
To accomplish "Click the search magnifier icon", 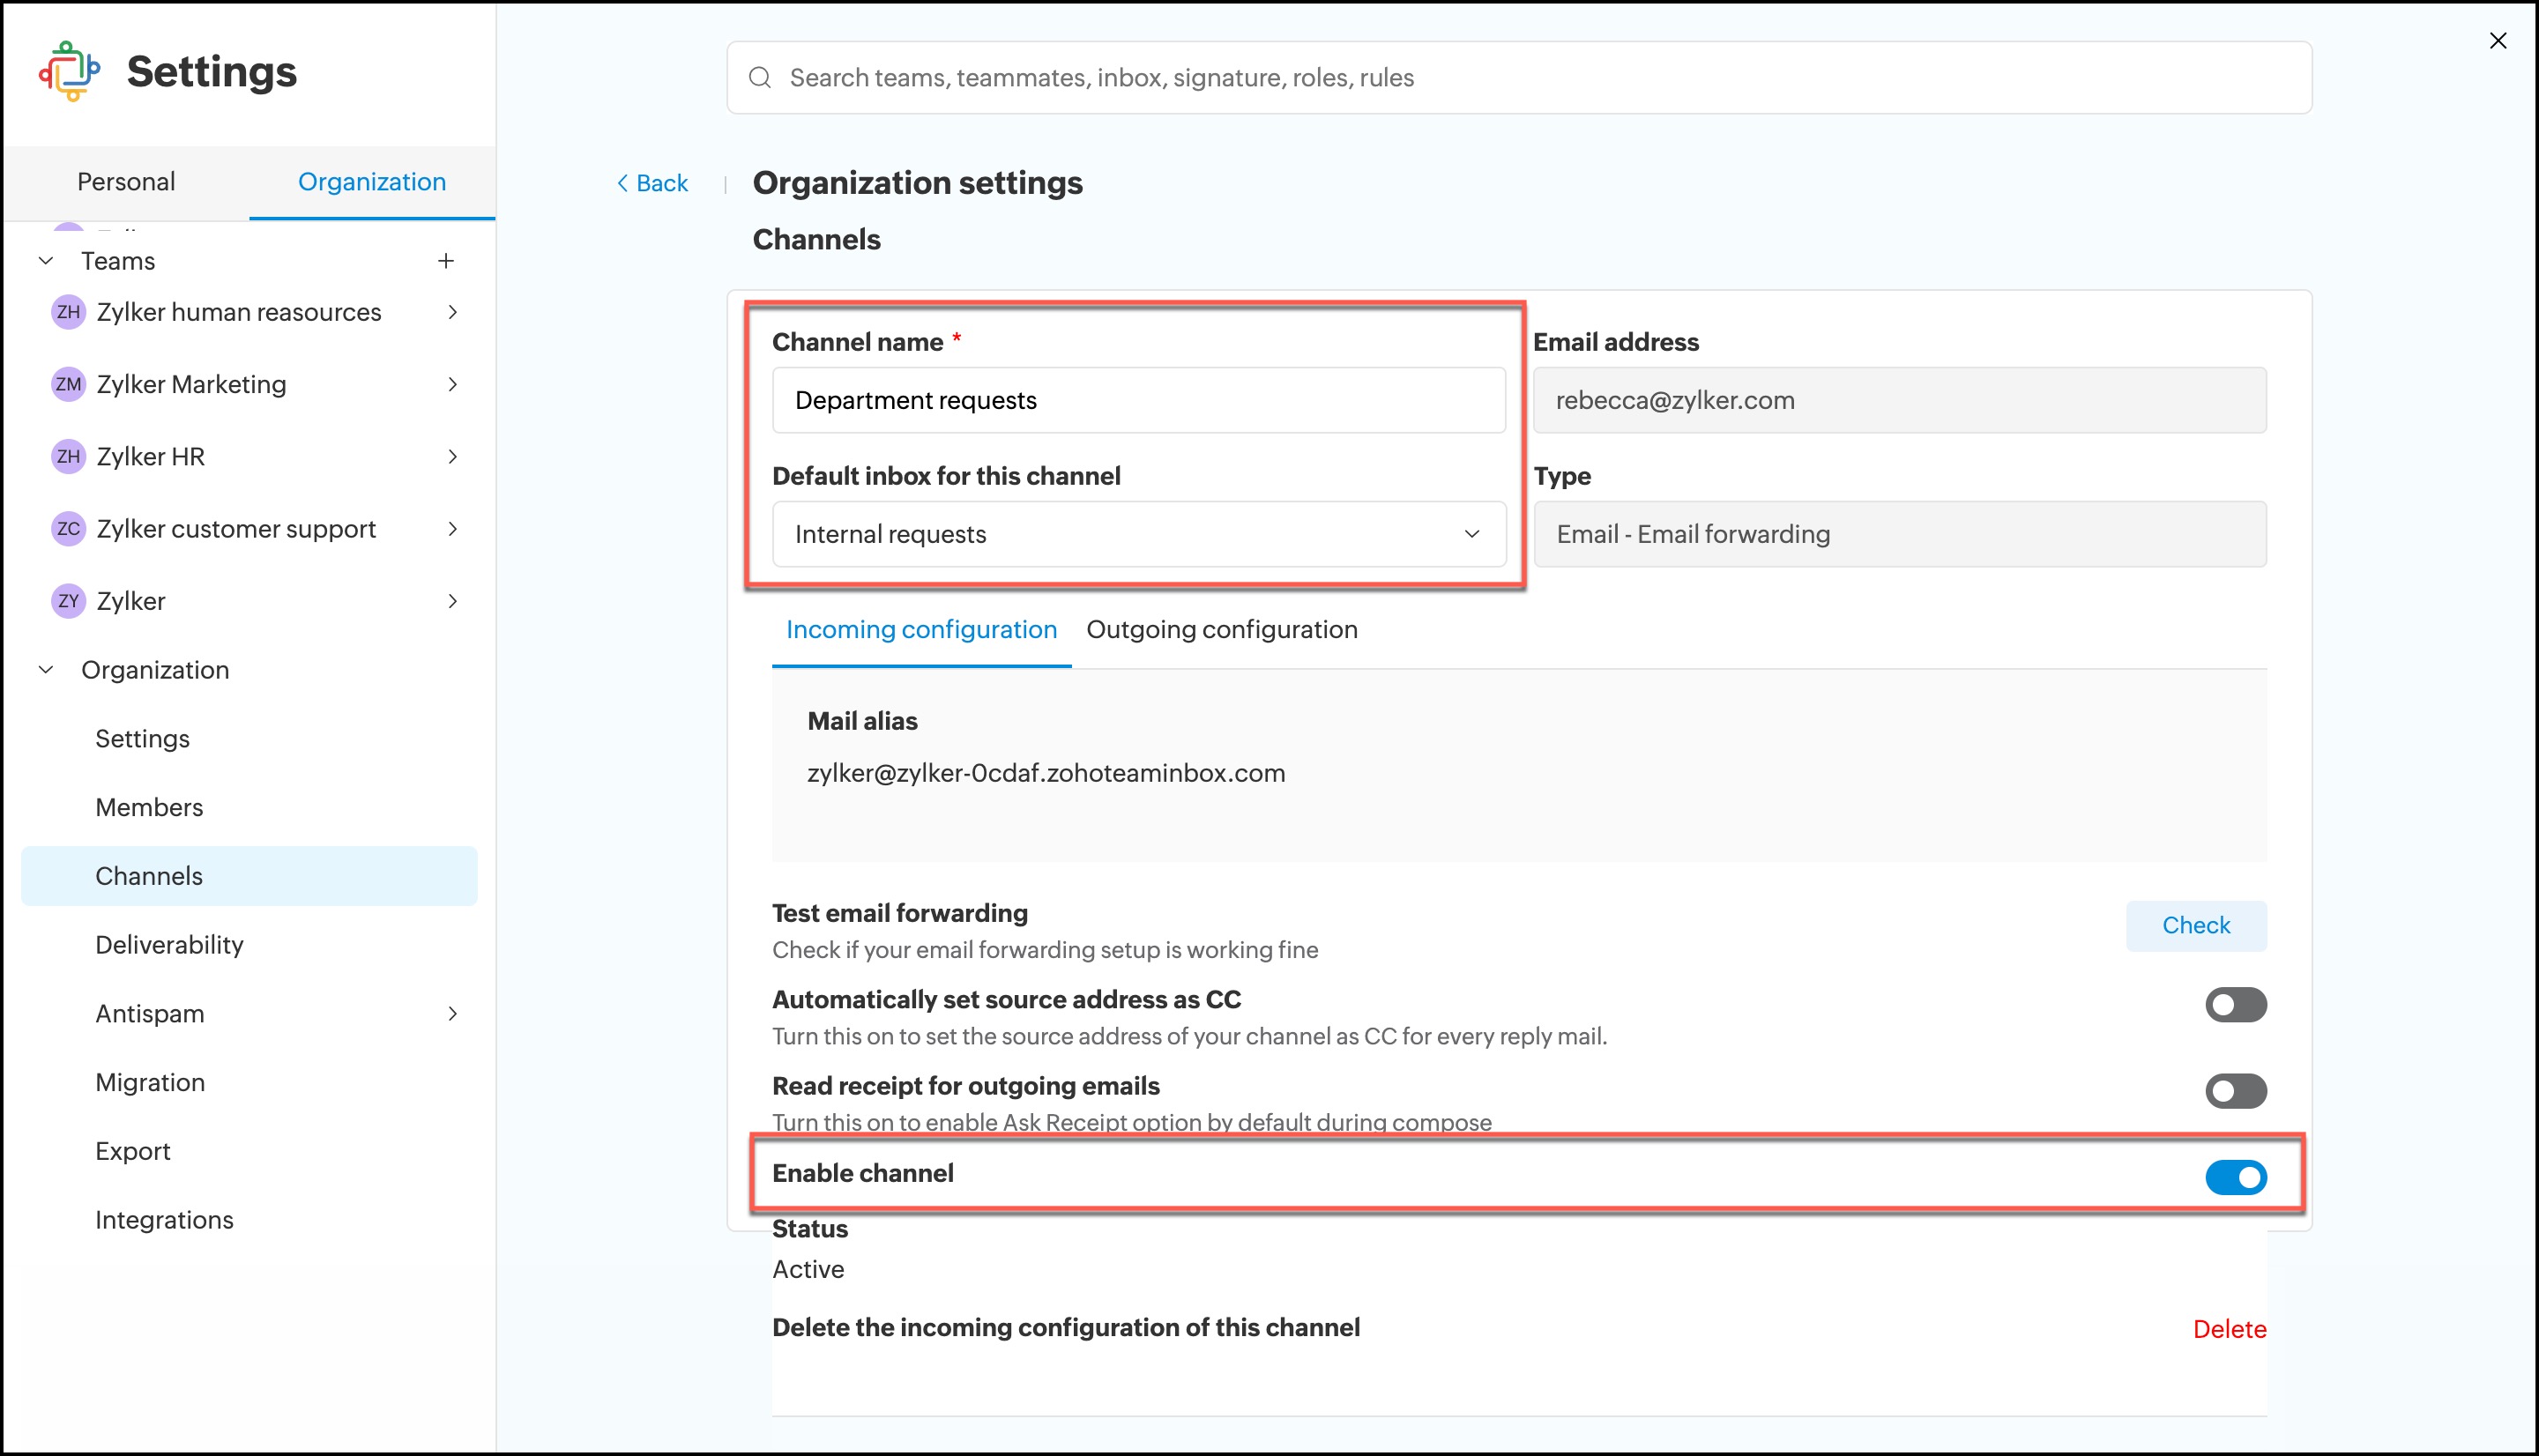I will tap(760, 78).
